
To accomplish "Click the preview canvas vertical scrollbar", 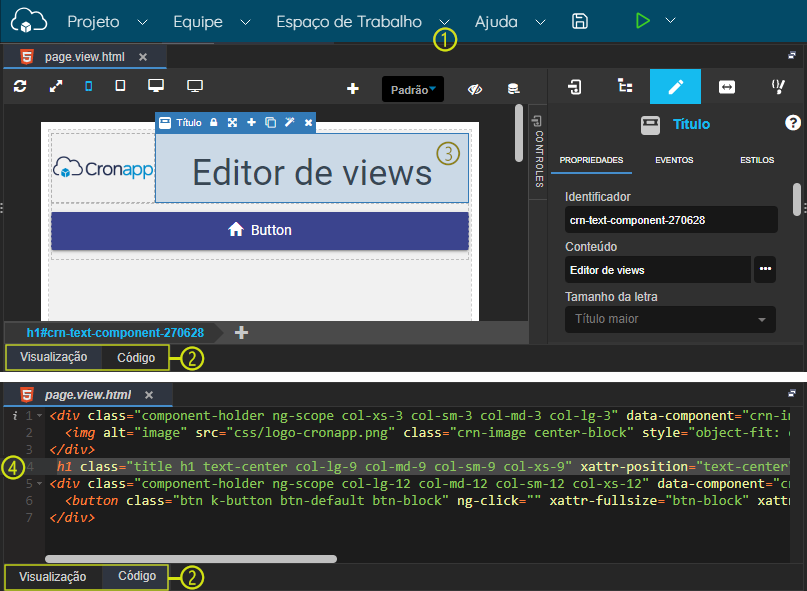I will coord(519,133).
